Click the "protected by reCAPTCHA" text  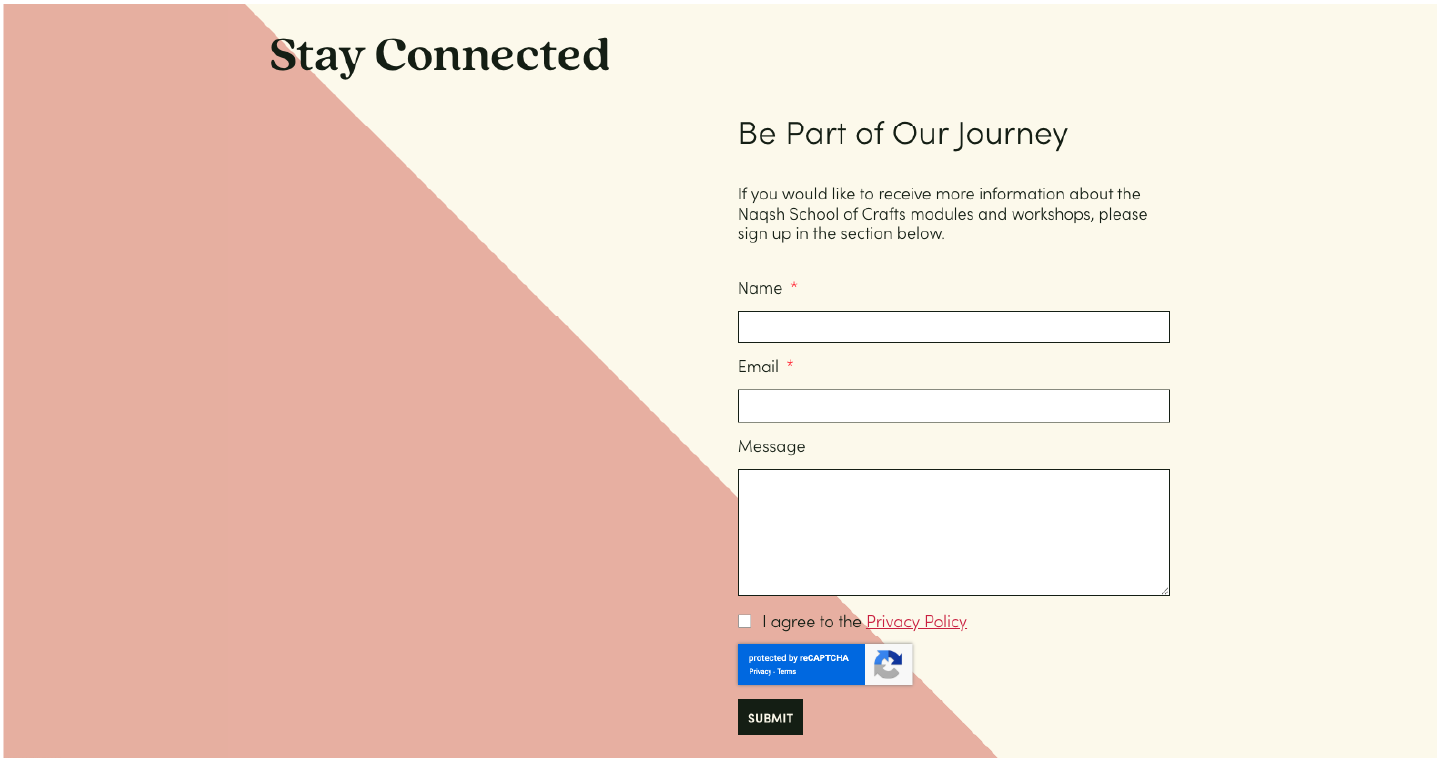click(x=798, y=658)
